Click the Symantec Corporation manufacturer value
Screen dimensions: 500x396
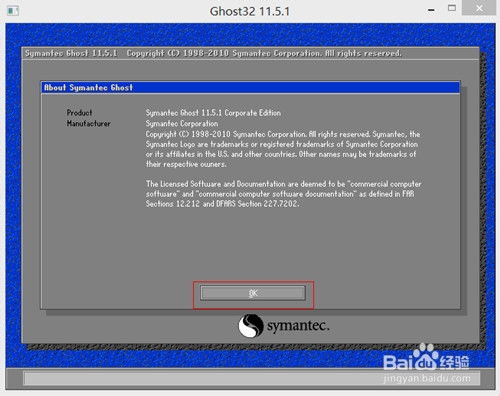[182, 124]
